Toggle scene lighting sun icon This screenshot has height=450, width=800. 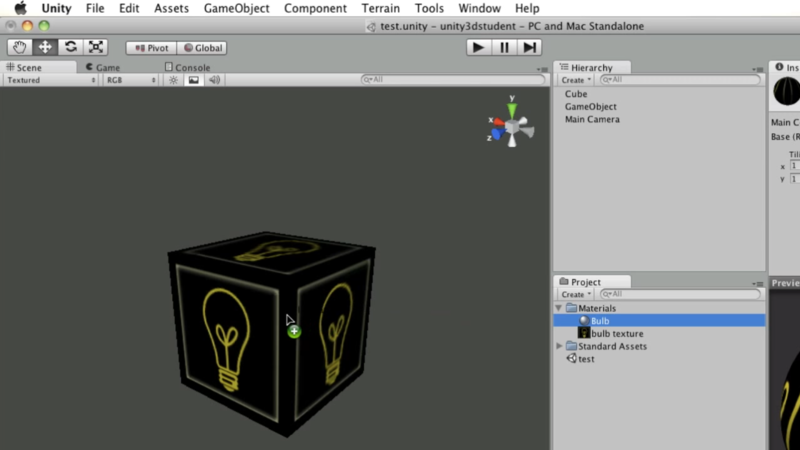coord(173,80)
